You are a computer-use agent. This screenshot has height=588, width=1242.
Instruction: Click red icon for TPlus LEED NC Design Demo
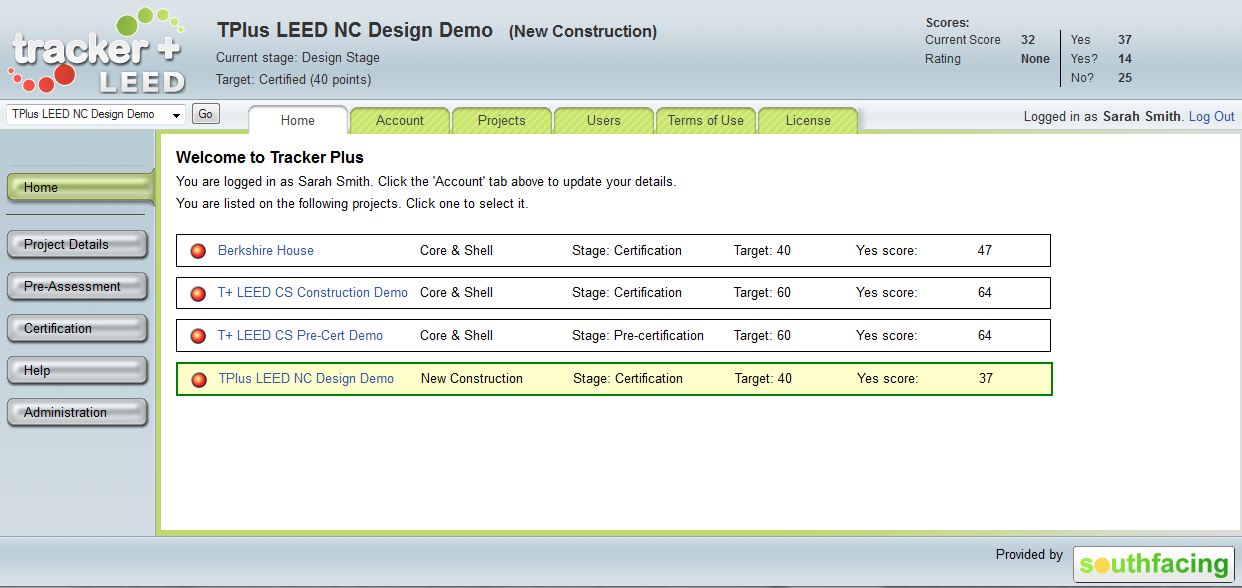(199, 379)
